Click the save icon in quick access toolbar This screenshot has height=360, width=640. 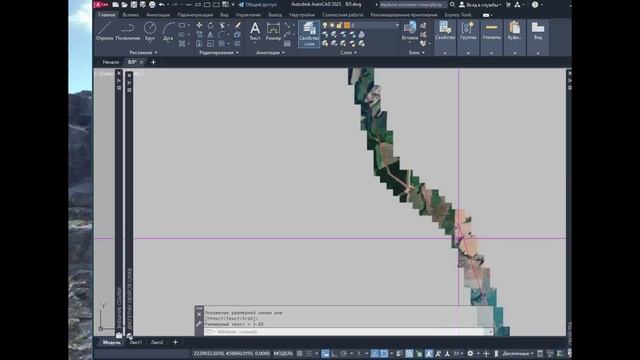click(134, 4)
